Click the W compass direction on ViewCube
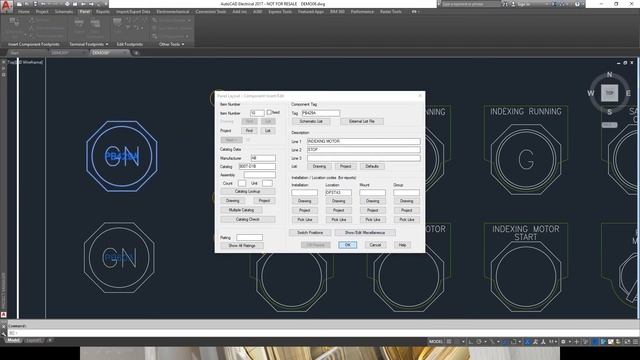The height and width of the screenshot is (360, 640). 591,93
